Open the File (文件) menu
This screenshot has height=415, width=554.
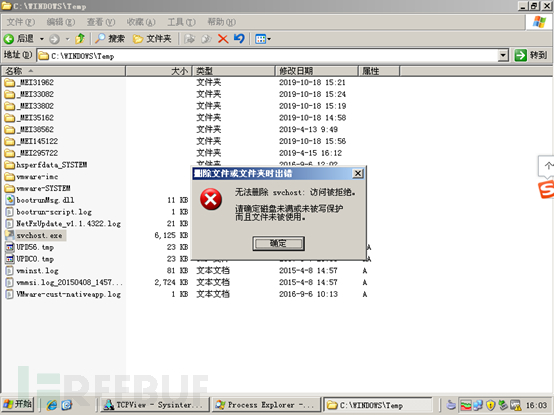(x=20, y=22)
